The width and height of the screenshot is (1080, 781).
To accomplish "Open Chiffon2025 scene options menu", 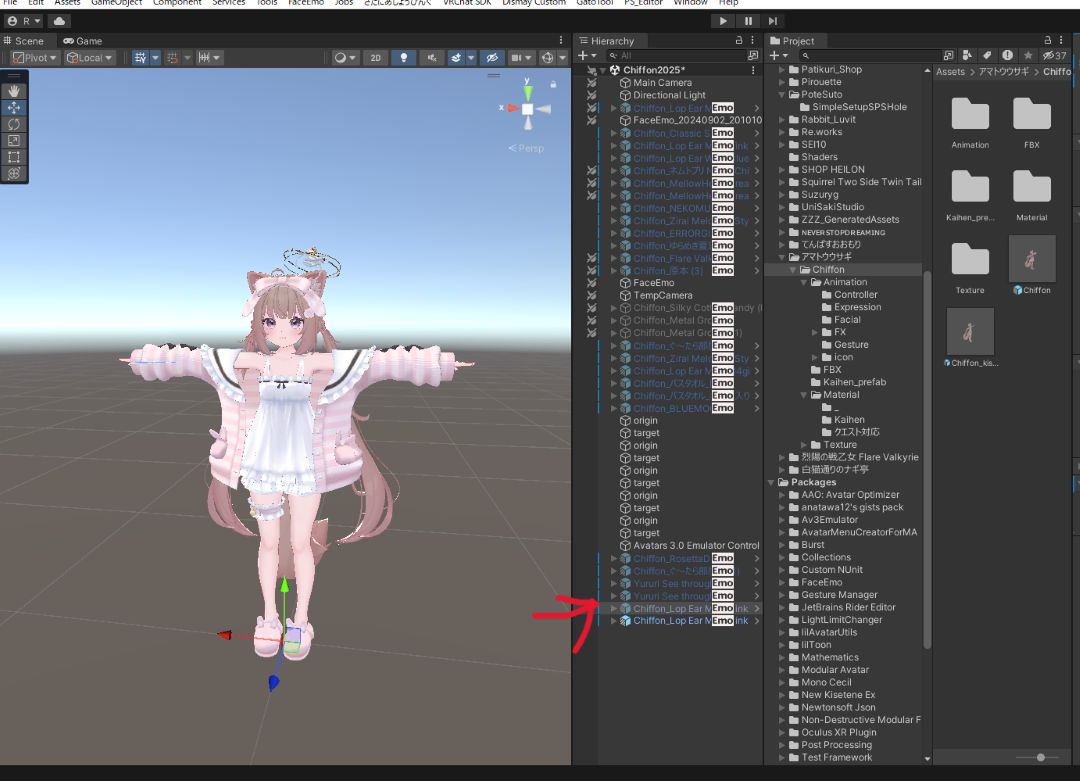I will point(753,70).
